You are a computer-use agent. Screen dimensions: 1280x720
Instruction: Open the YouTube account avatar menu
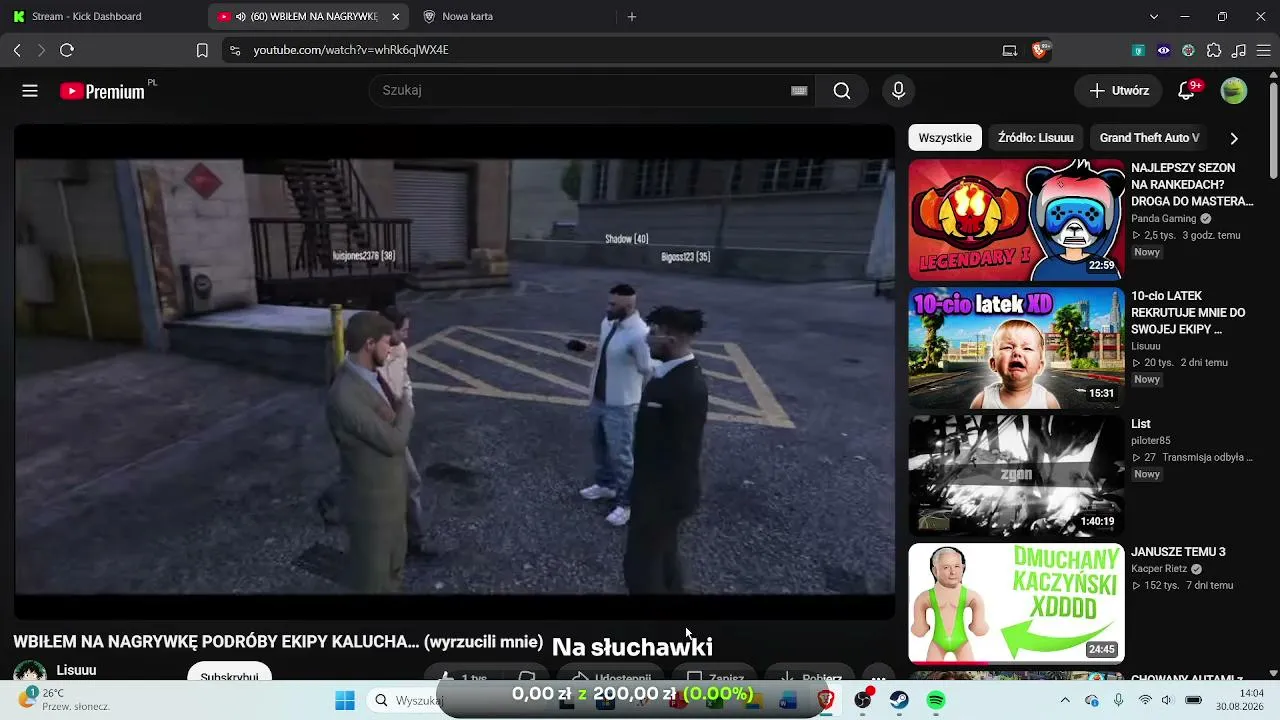click(x=1234, y=91)
